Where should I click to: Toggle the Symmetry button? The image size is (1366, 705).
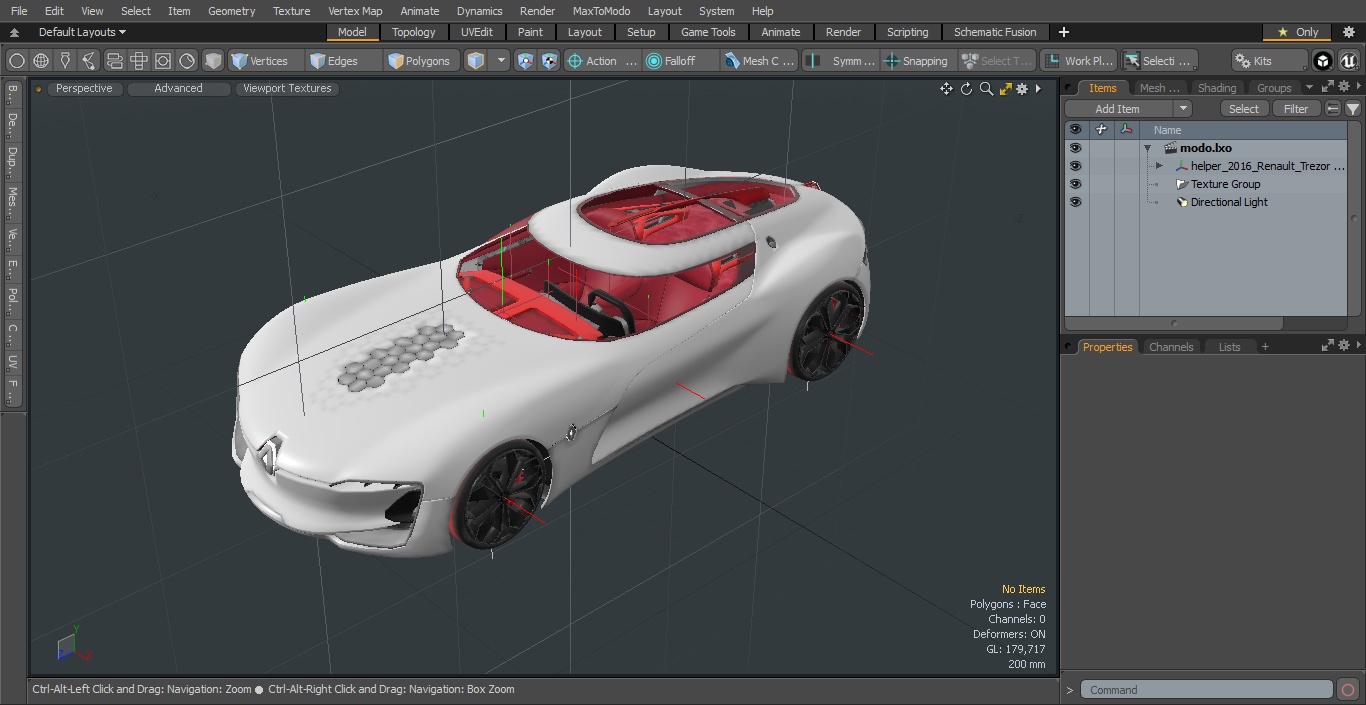pos(842,61)
